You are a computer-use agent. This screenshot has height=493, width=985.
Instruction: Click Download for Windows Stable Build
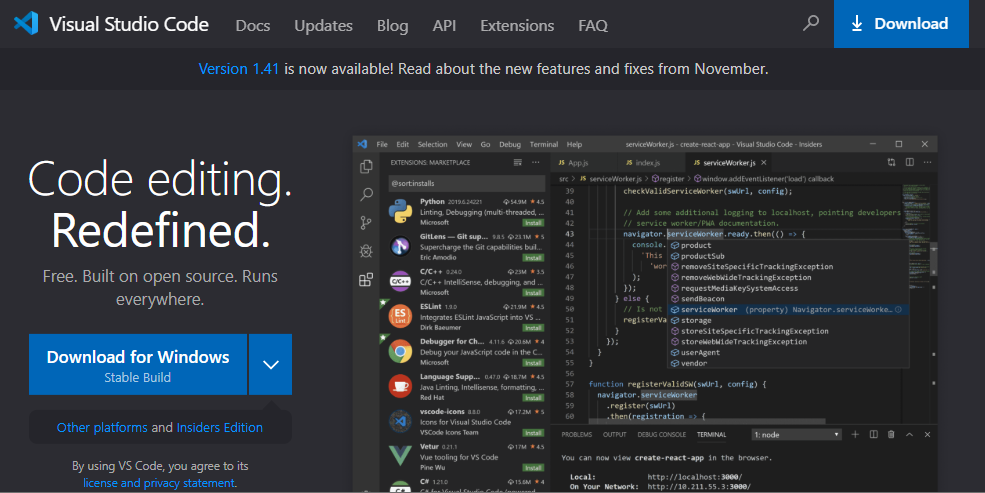(x=138, y=364)
